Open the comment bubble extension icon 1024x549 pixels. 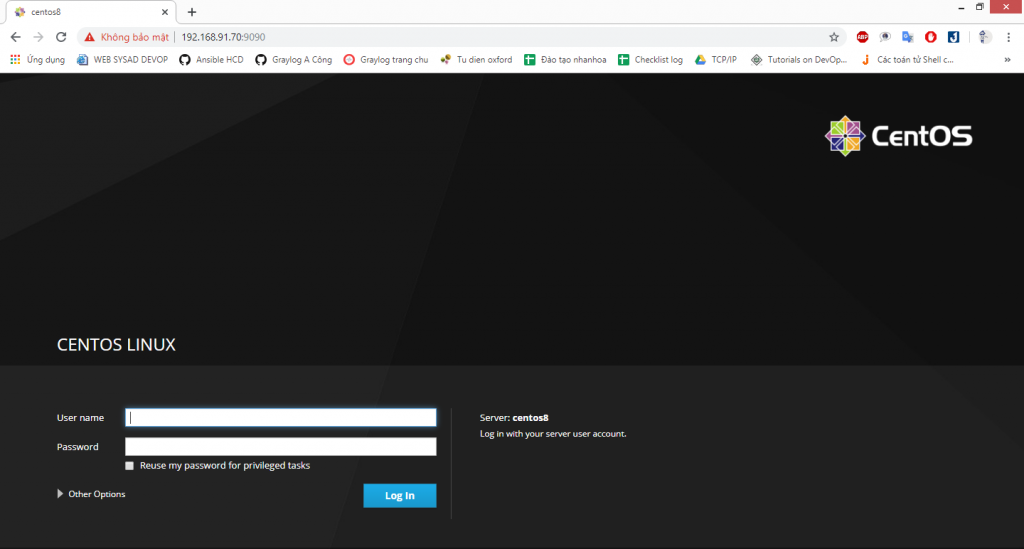pyautogui.click(x=885, y=37)
